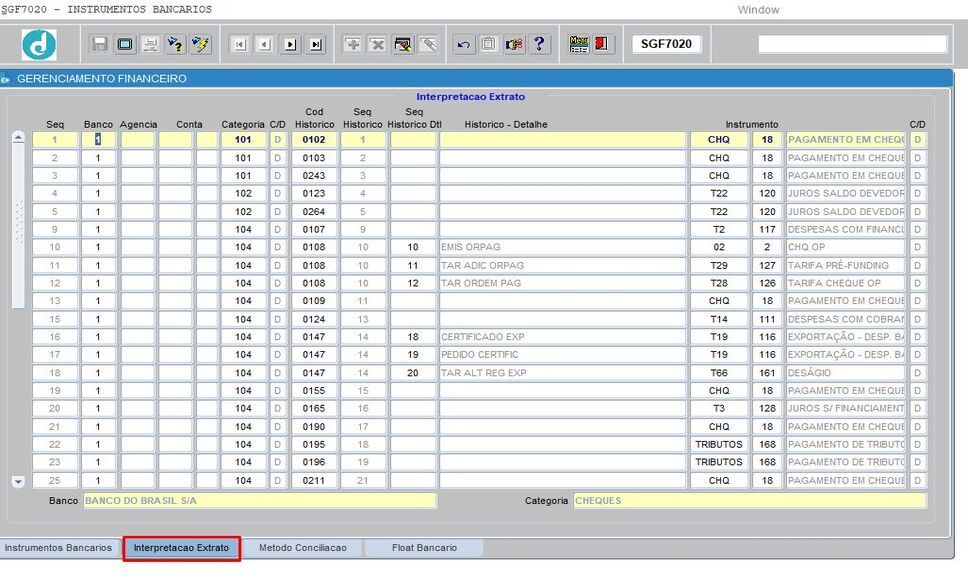Click the pointing hand toolbar icon
Screen dimensions: 968x577
pos(514,44)
